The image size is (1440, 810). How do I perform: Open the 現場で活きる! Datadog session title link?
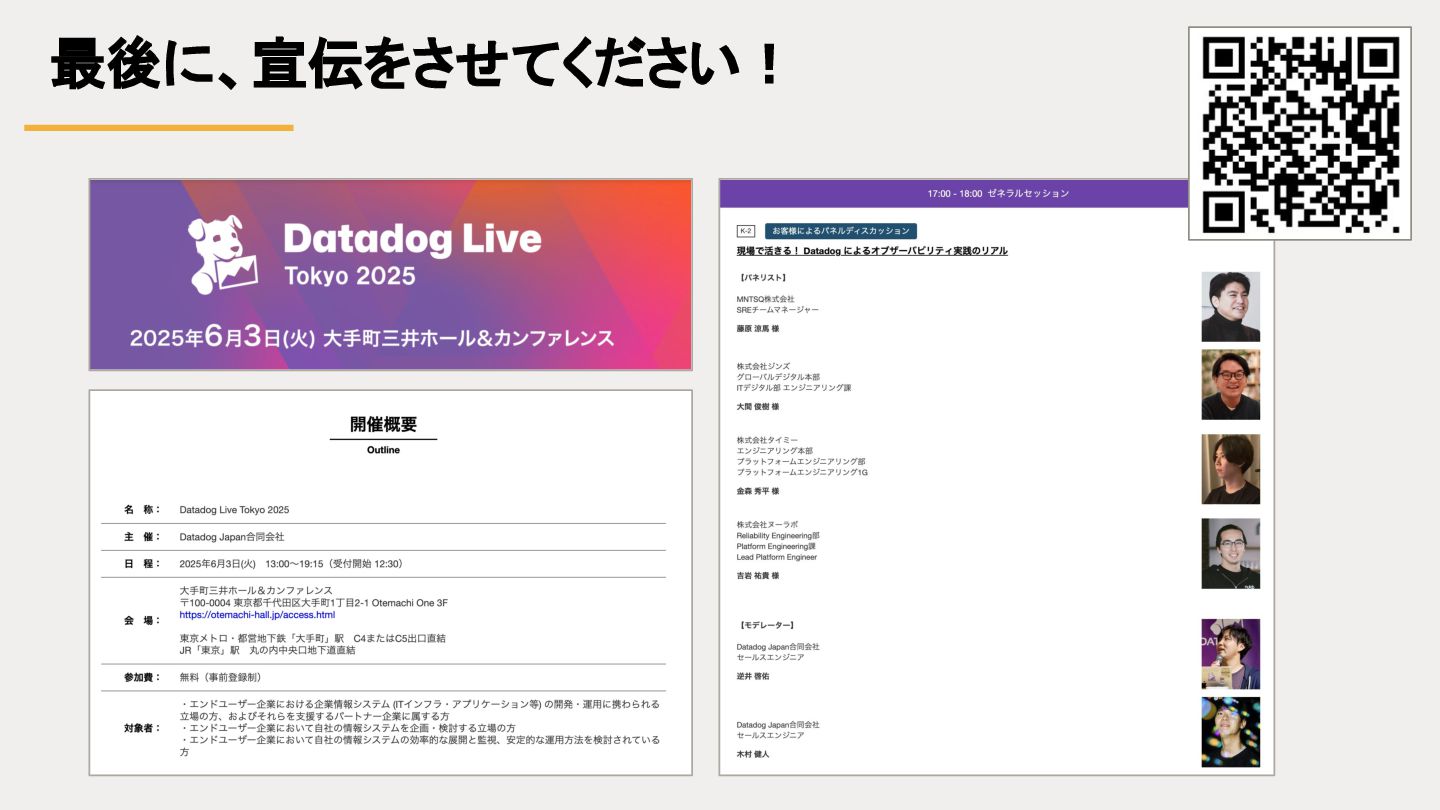coord(872,251)
